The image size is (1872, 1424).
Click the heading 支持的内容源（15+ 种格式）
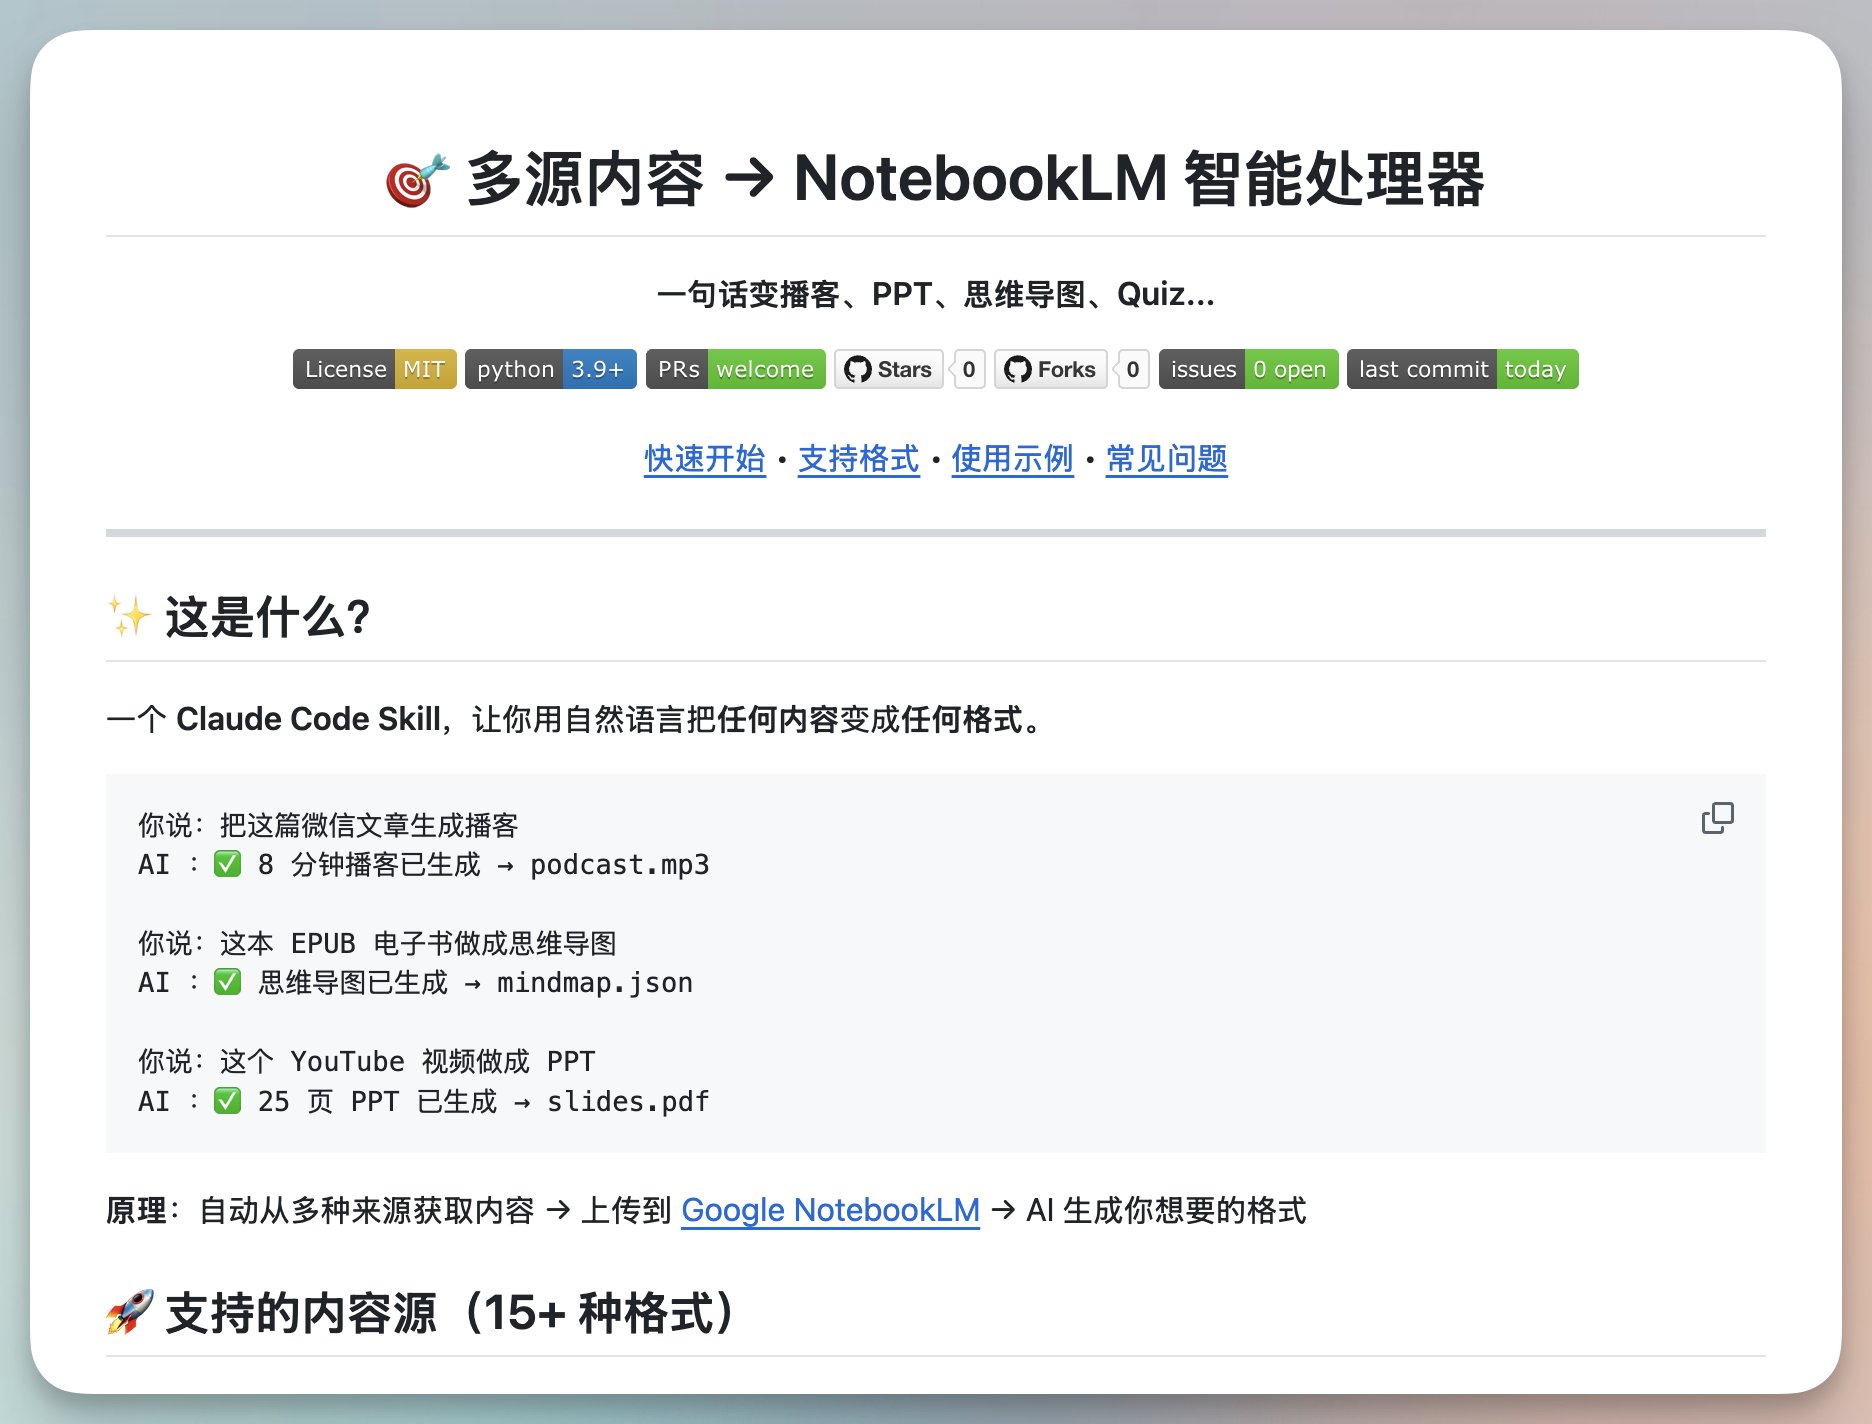tap(451, 1312)
